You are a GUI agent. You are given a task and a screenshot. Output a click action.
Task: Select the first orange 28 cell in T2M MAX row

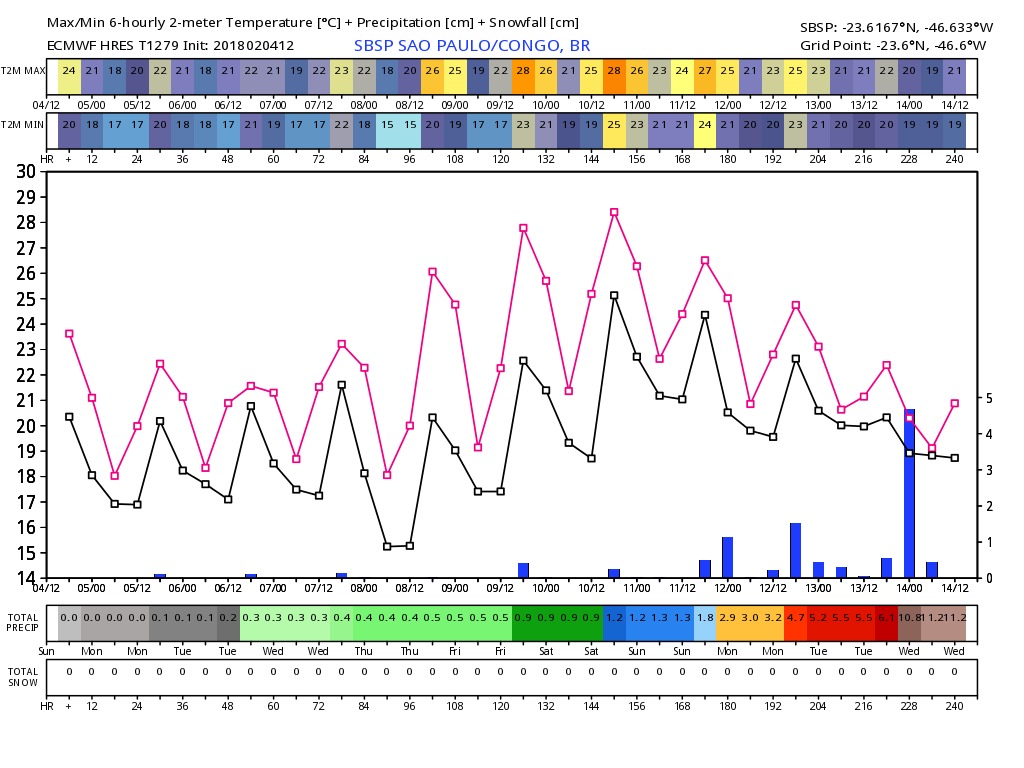pyautogui.click(x=523, y=71)
